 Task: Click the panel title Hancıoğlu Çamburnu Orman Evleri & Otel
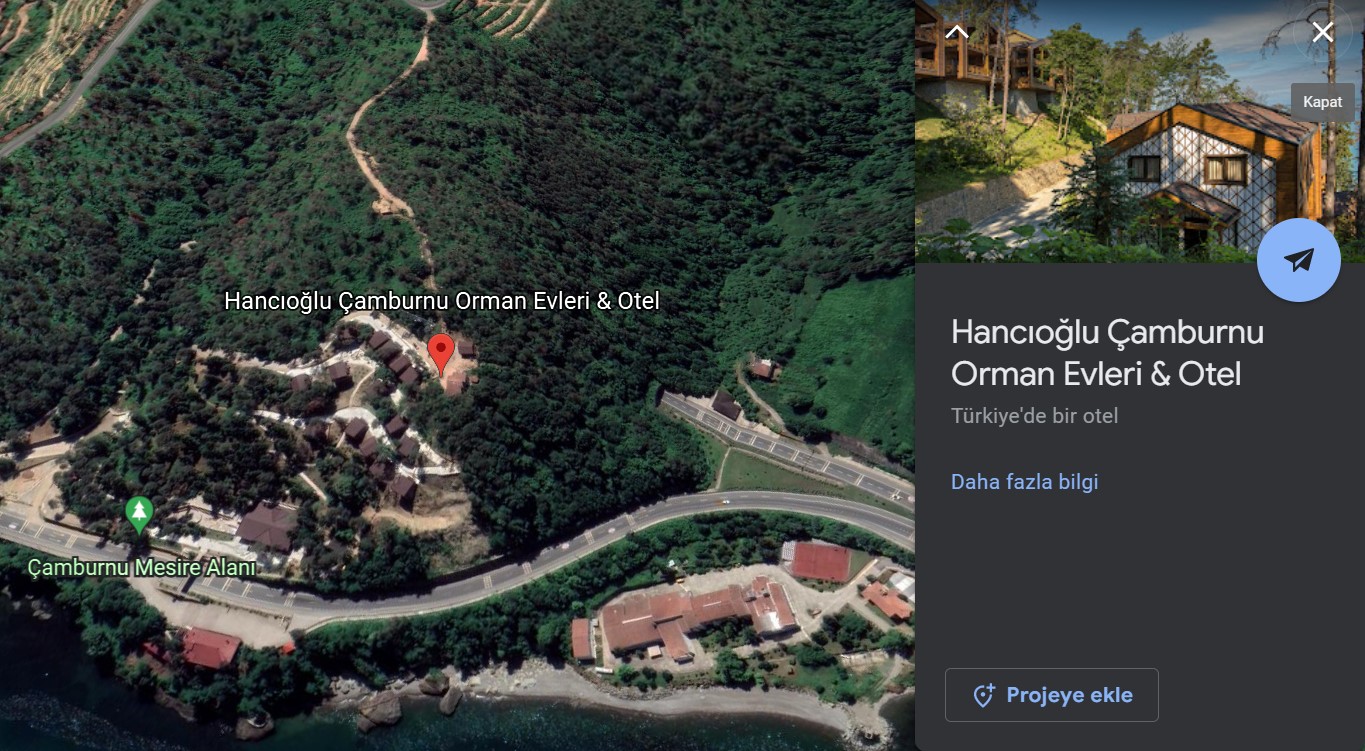[1107, 352]
